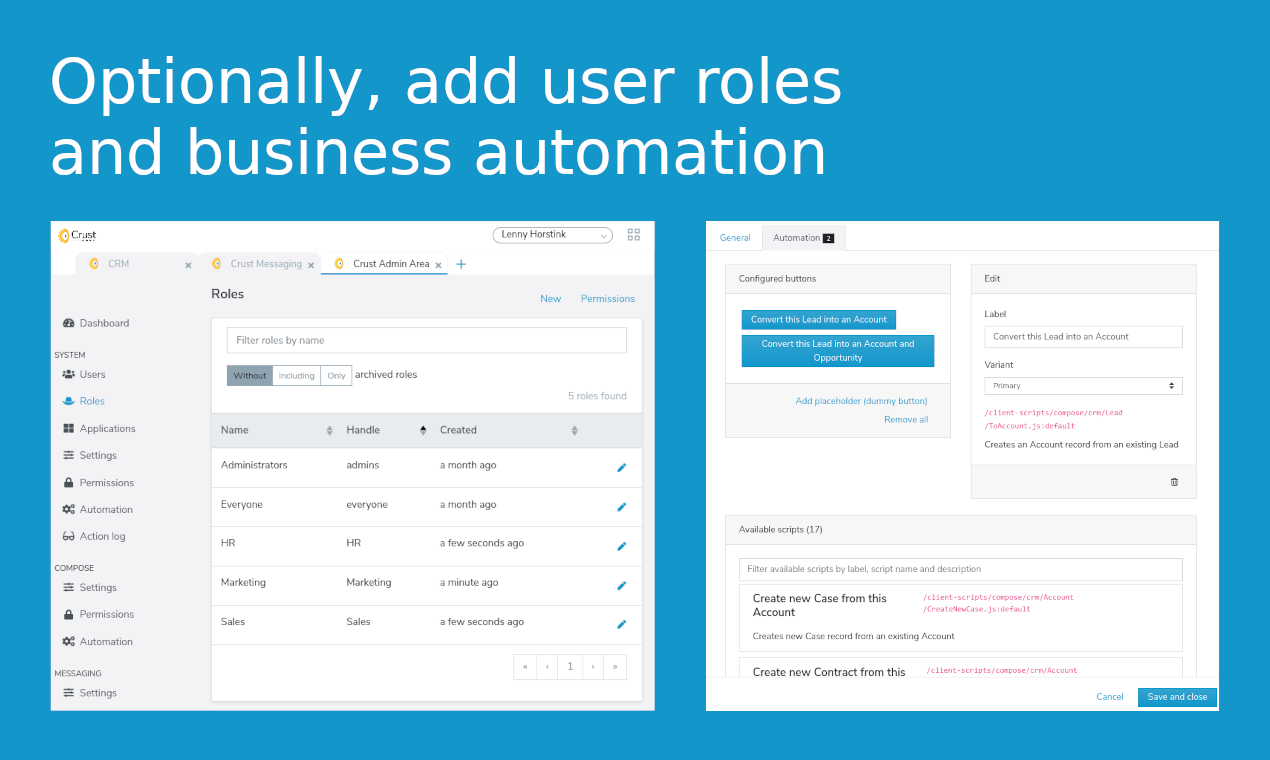1270x760 pixels.
Task: Open the app grid icon beside the user selector
Action: [633, 235]
